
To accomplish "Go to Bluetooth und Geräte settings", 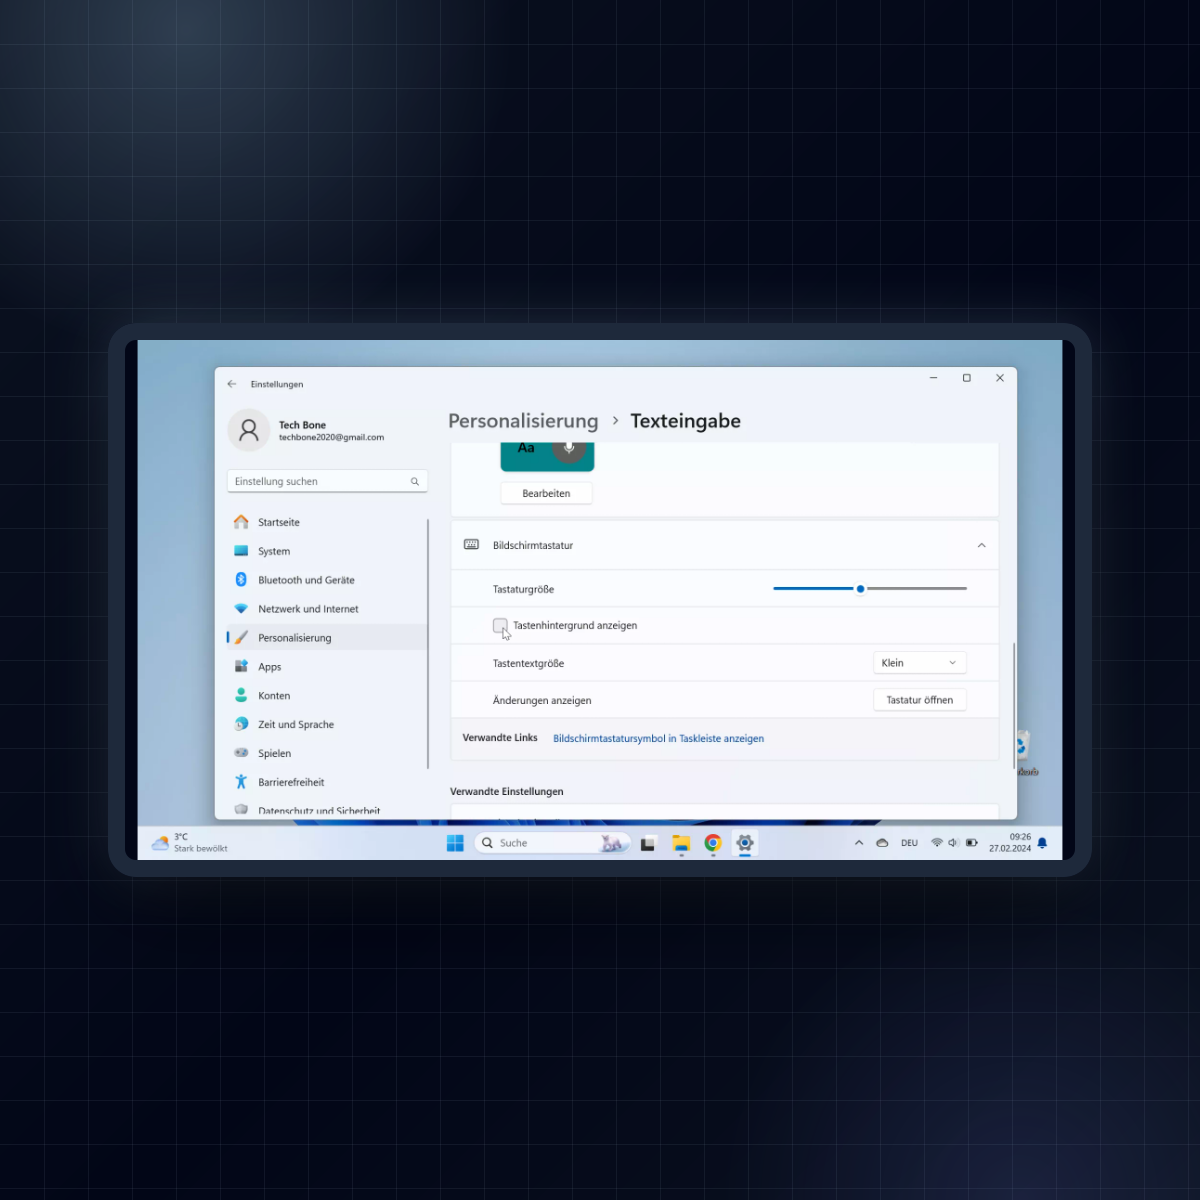I will 306,580.
